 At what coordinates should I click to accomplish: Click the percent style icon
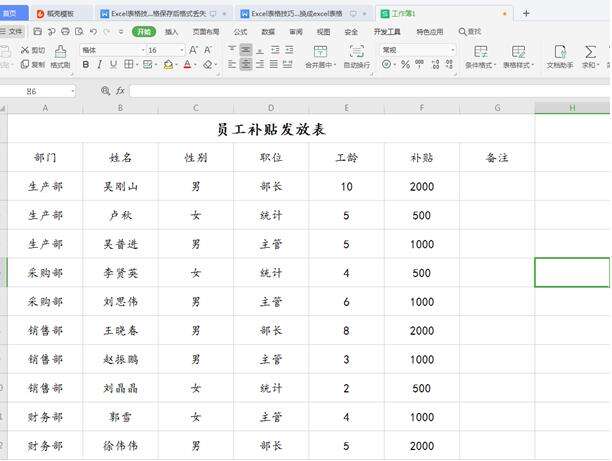tap(406, 64)
